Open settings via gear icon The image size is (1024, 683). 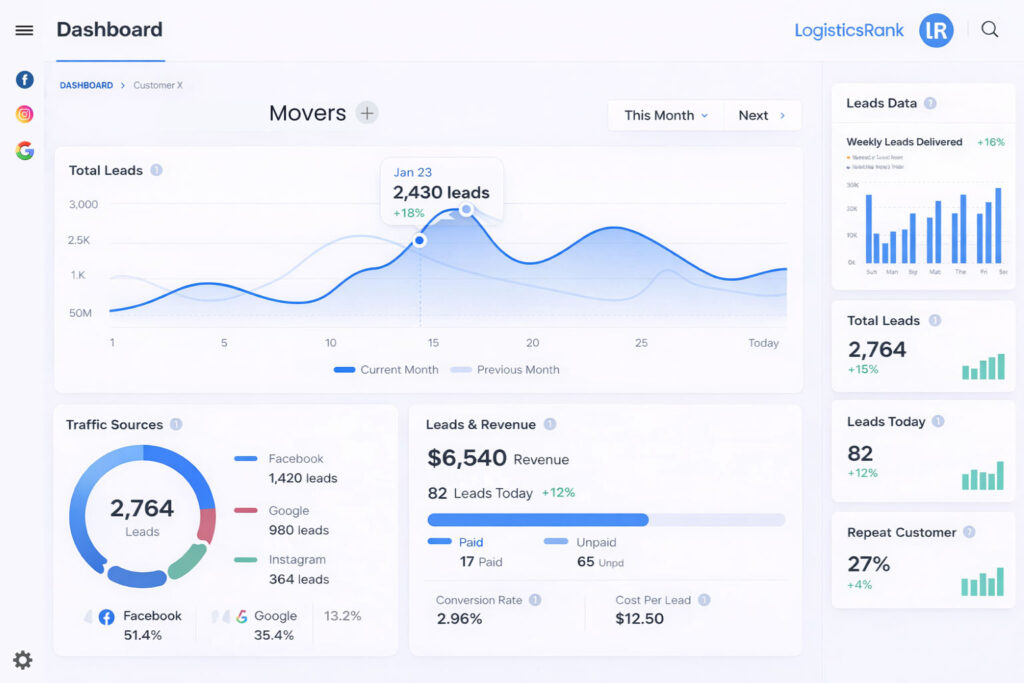[23, 660]
